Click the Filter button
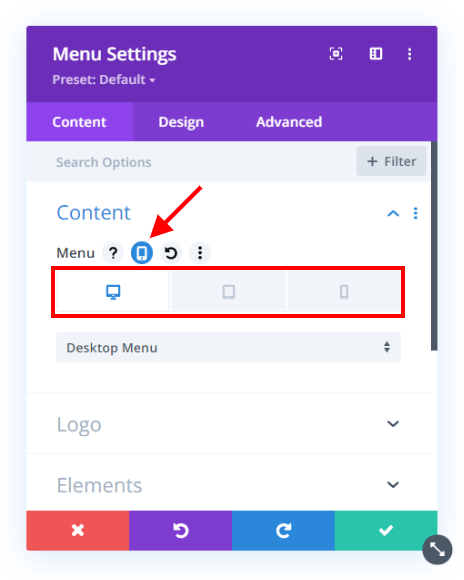Image resolution: width=464 pixels, height=580 pixels. tap(391, 161)
